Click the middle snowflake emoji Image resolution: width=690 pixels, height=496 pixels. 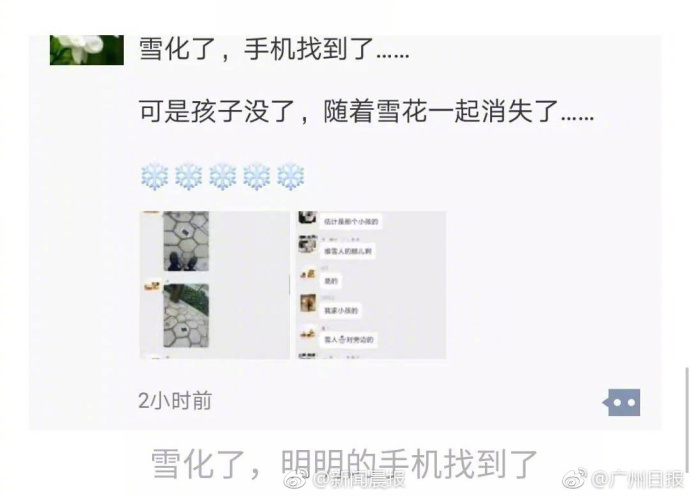[223, 176]
